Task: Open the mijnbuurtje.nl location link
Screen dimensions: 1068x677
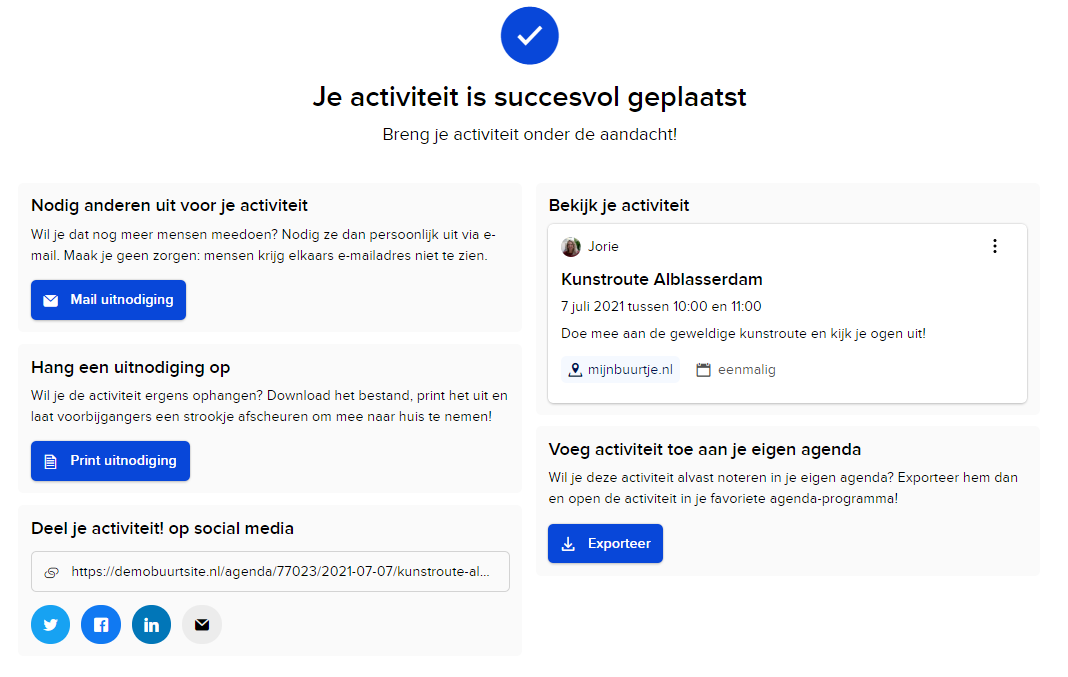Action: click(x=629, y=370)
